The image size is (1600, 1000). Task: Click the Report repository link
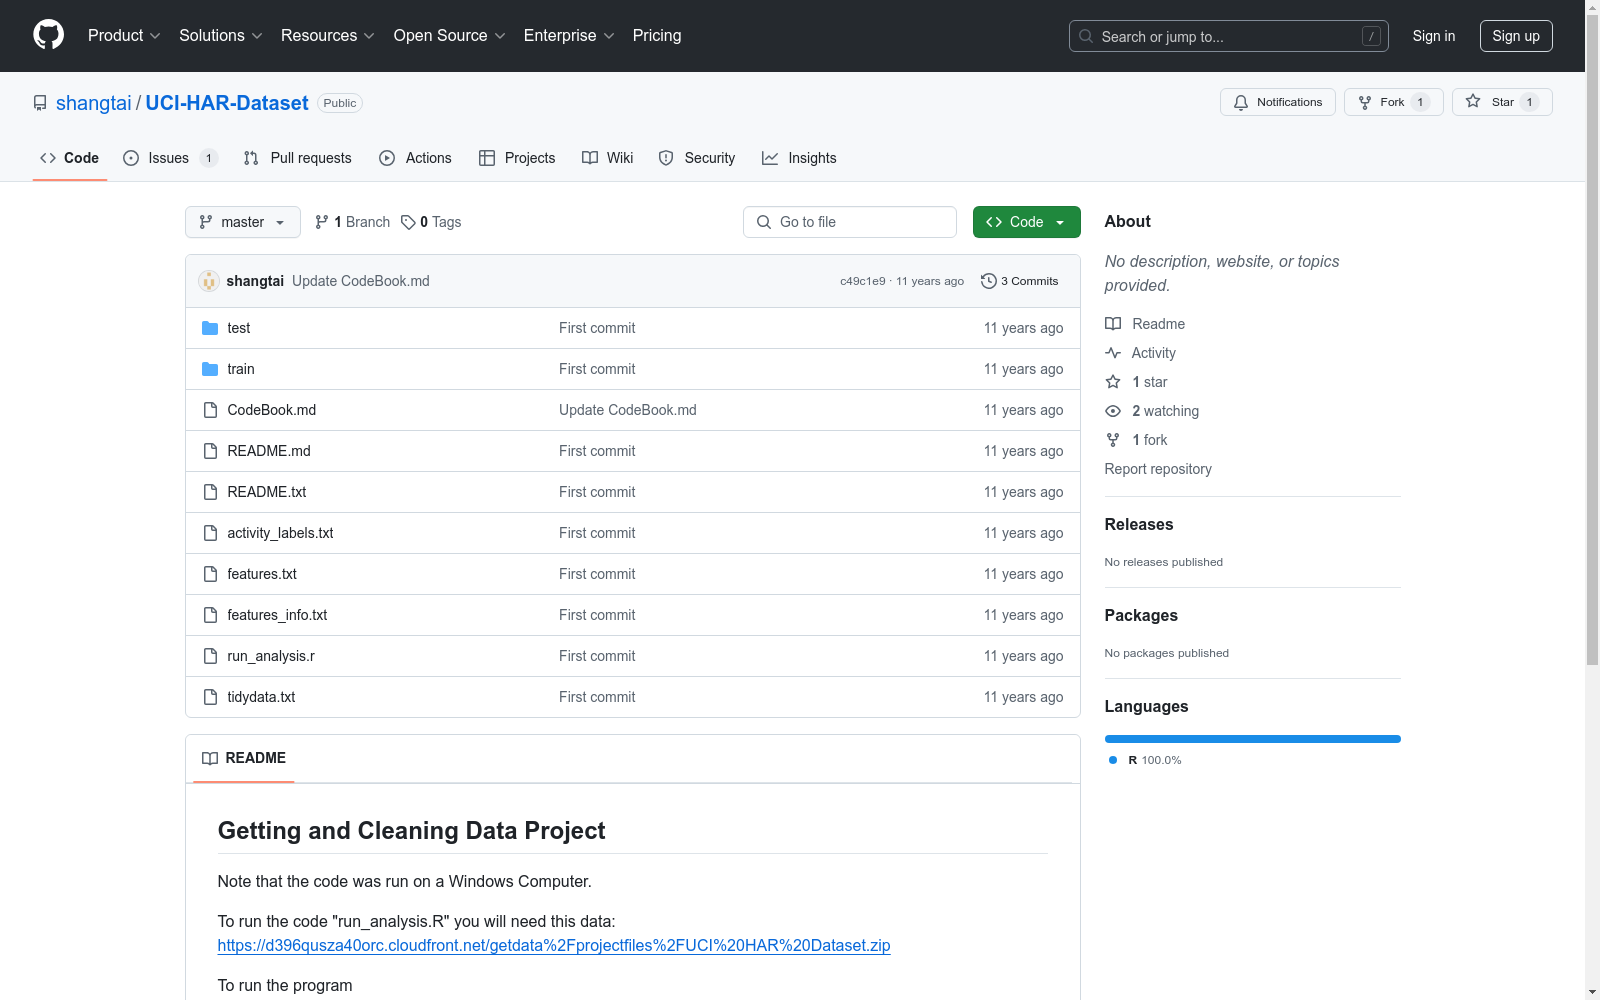pyautogui.click(x=1158, y=469)
